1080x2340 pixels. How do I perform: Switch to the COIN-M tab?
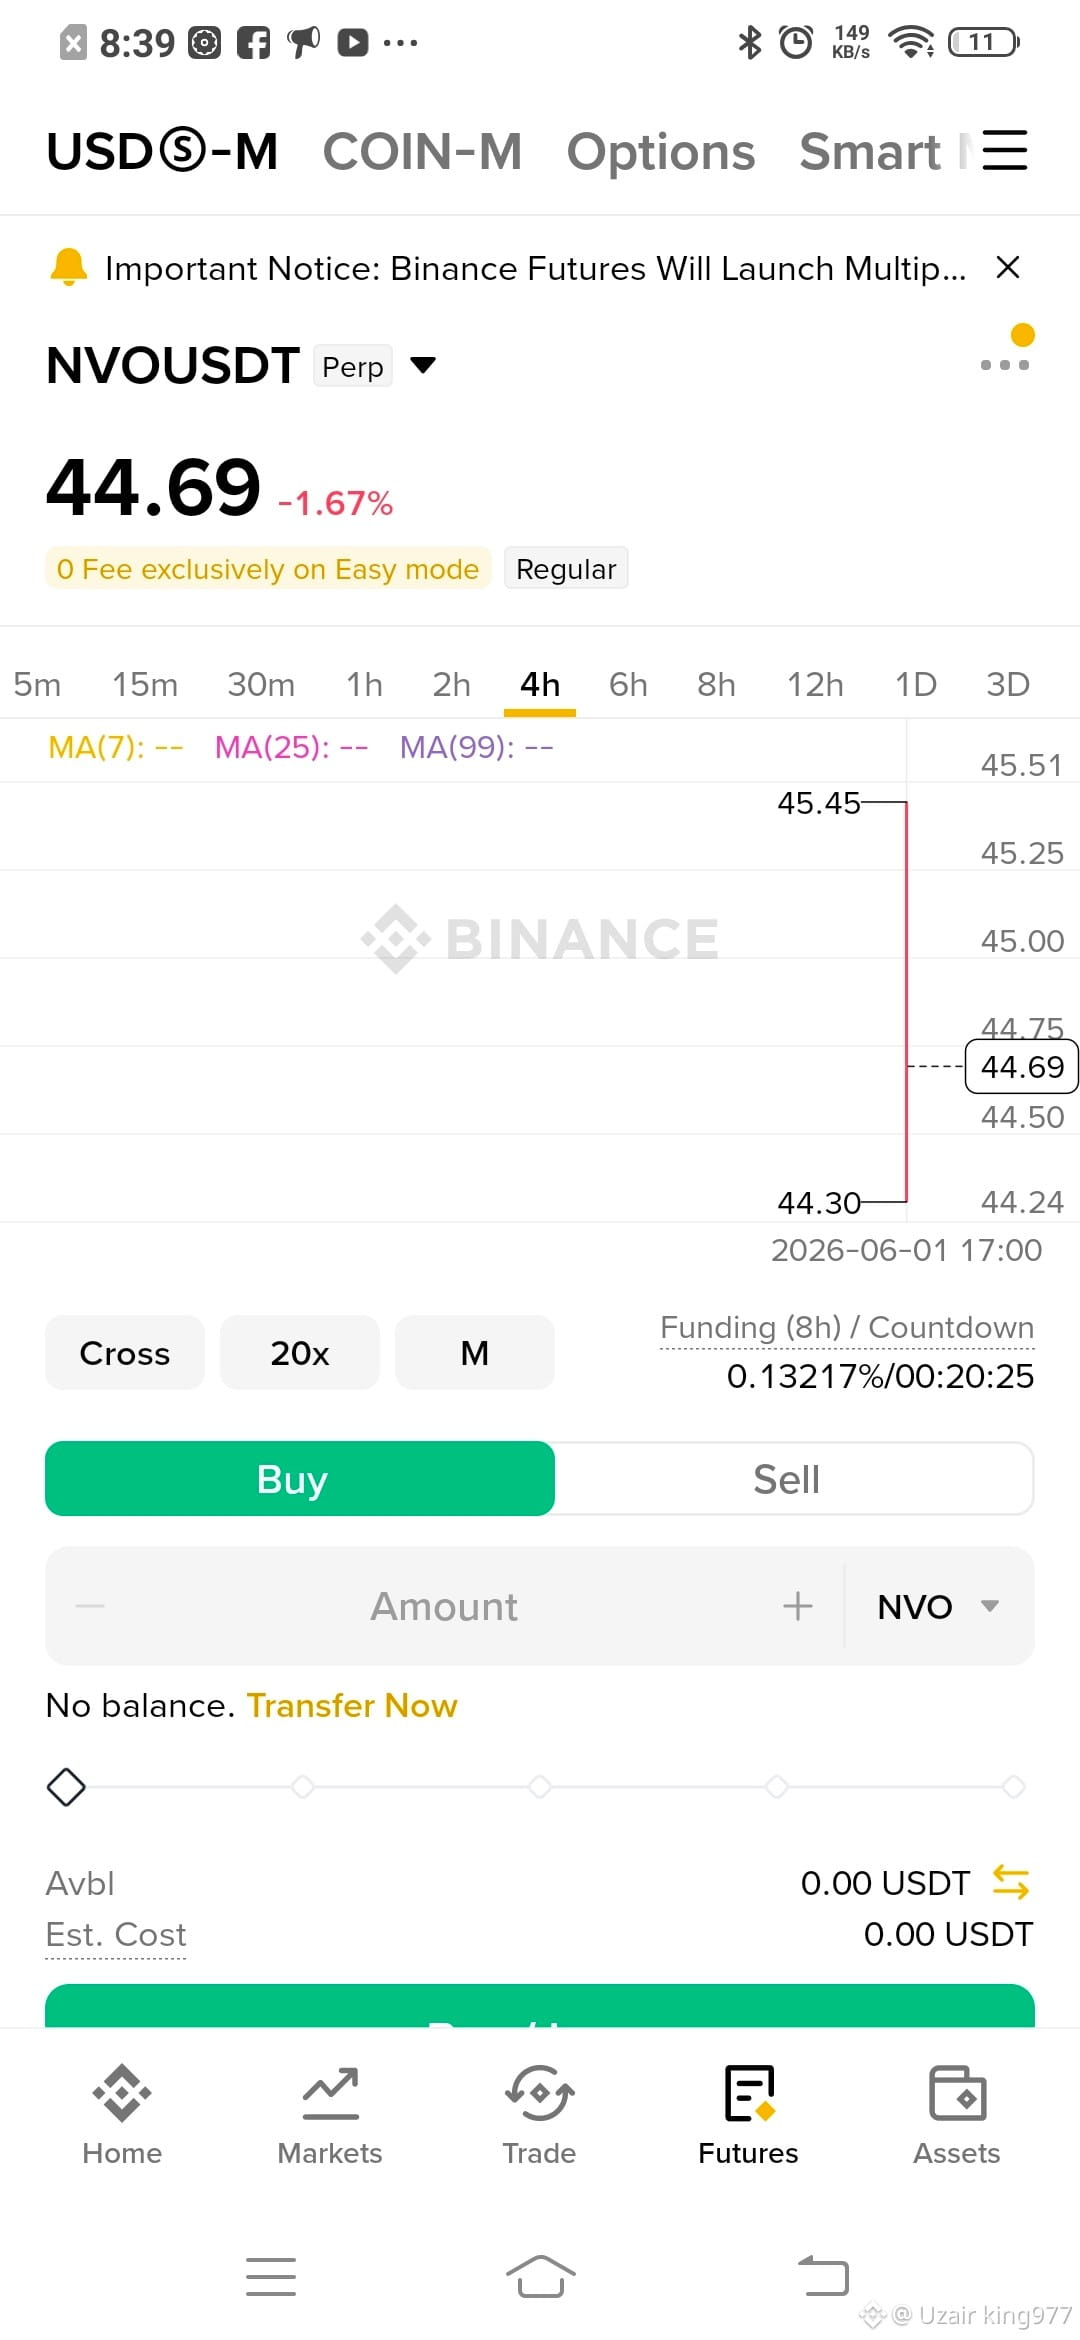[422, 152]
